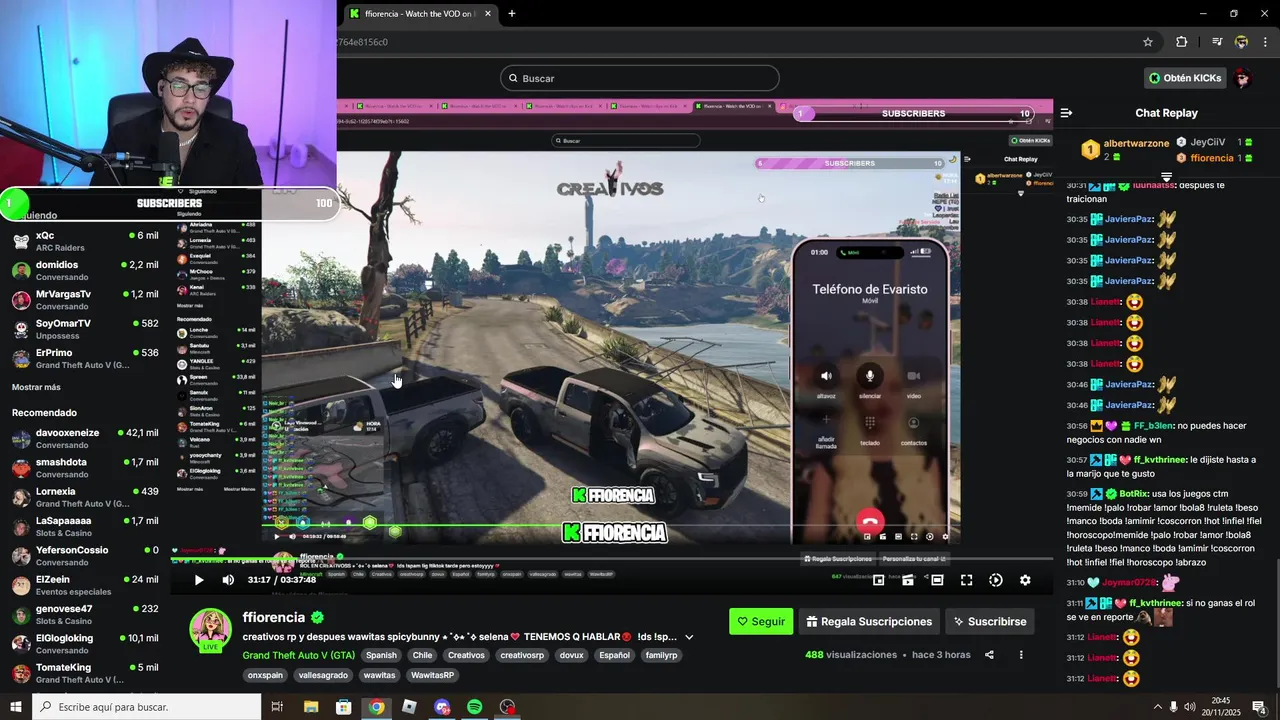Open ffiorencia channel avatar
Viewport: 1280px width, 720px height.
tap(211, 630)
